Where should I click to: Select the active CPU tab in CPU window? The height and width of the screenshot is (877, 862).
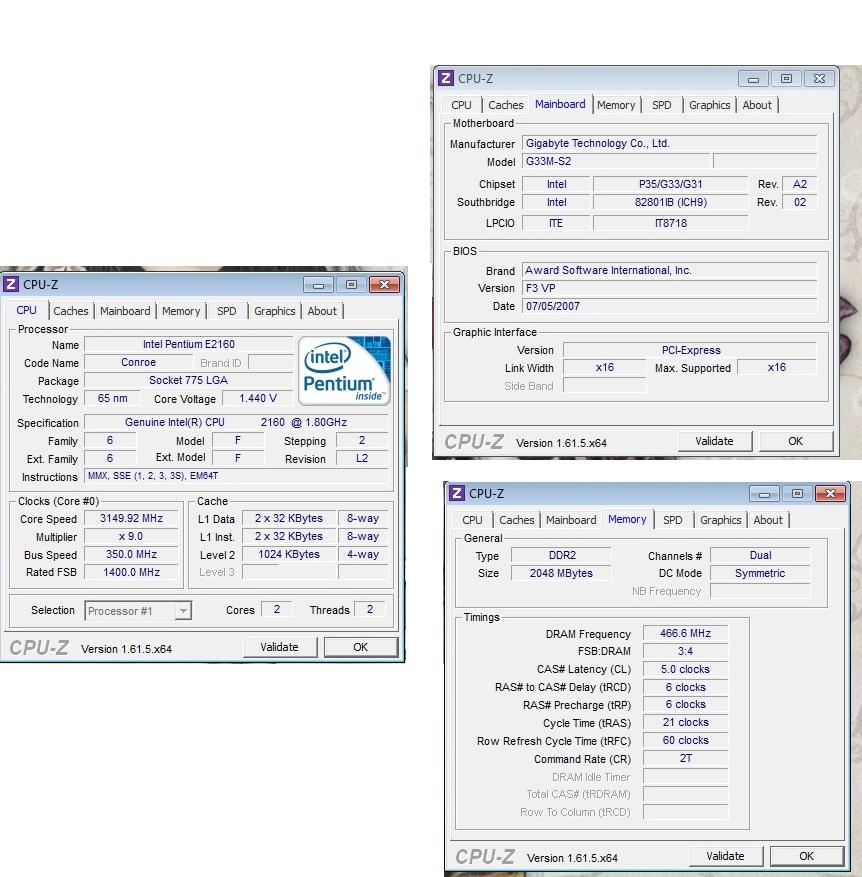tap(26, 310)
